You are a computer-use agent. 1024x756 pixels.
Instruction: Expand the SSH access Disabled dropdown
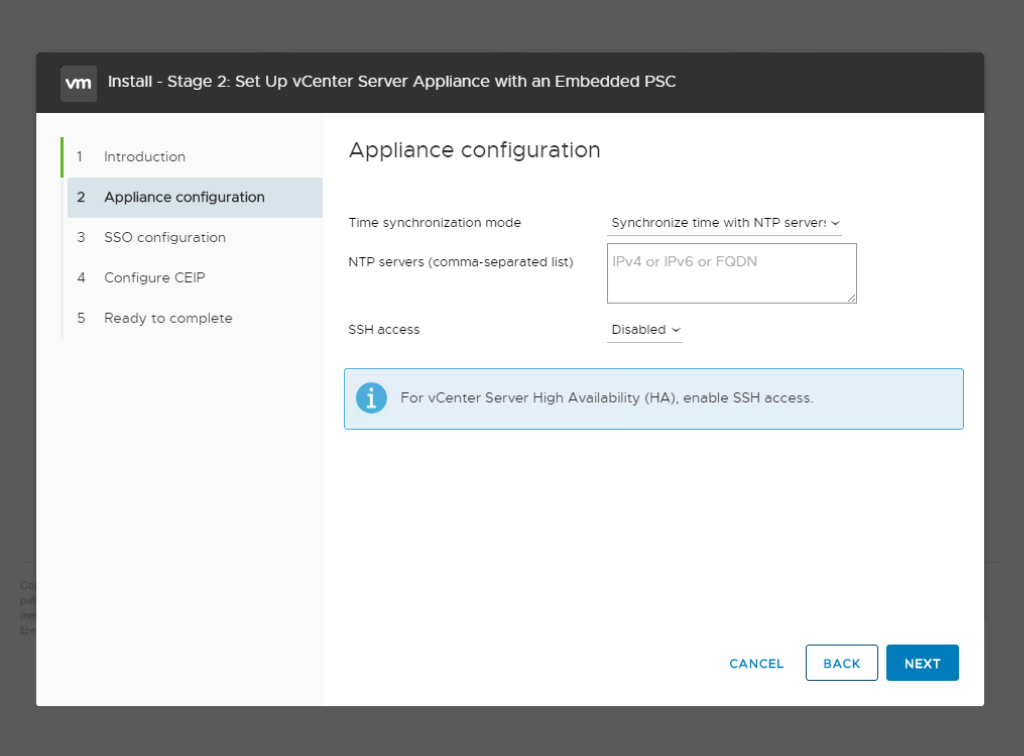[645, 329]
